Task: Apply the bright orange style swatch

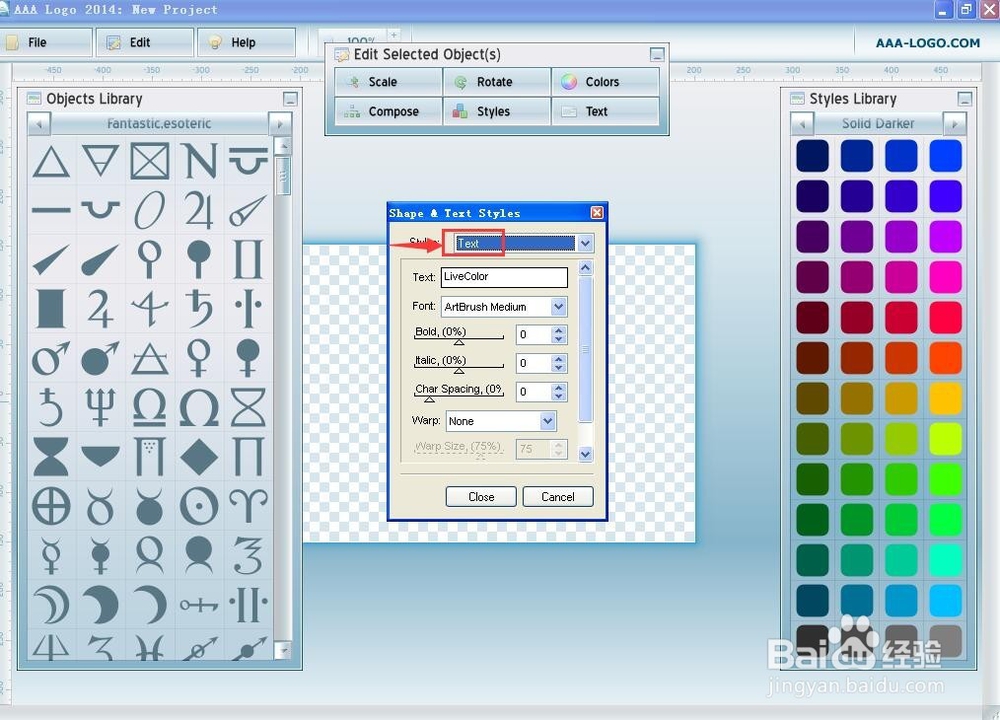Action: (945, 358)
